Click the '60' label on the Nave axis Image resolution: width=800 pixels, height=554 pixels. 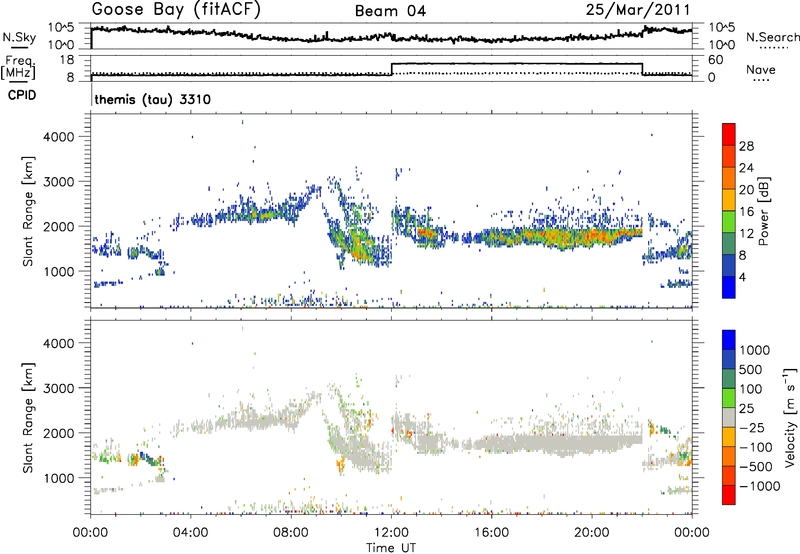click(716, 60)
